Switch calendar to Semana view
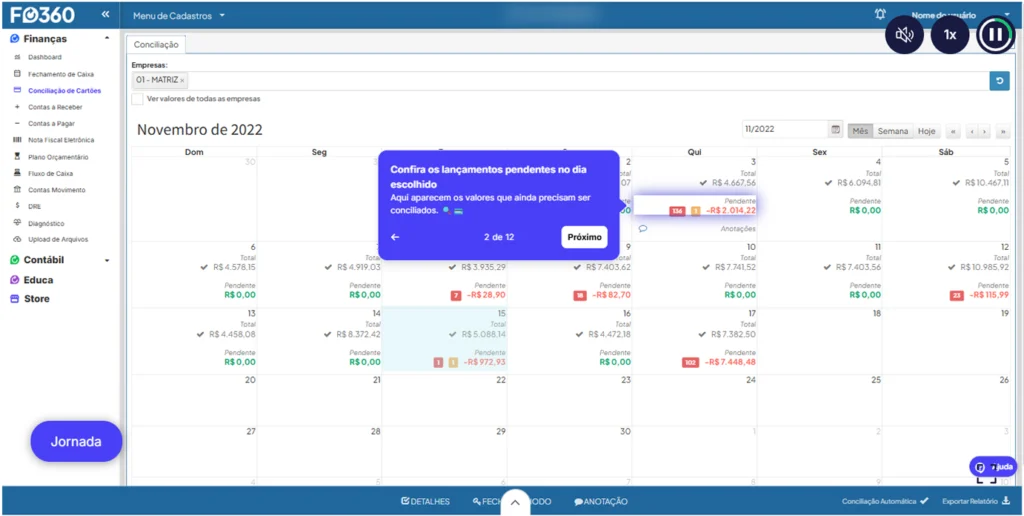 (893, 131)
